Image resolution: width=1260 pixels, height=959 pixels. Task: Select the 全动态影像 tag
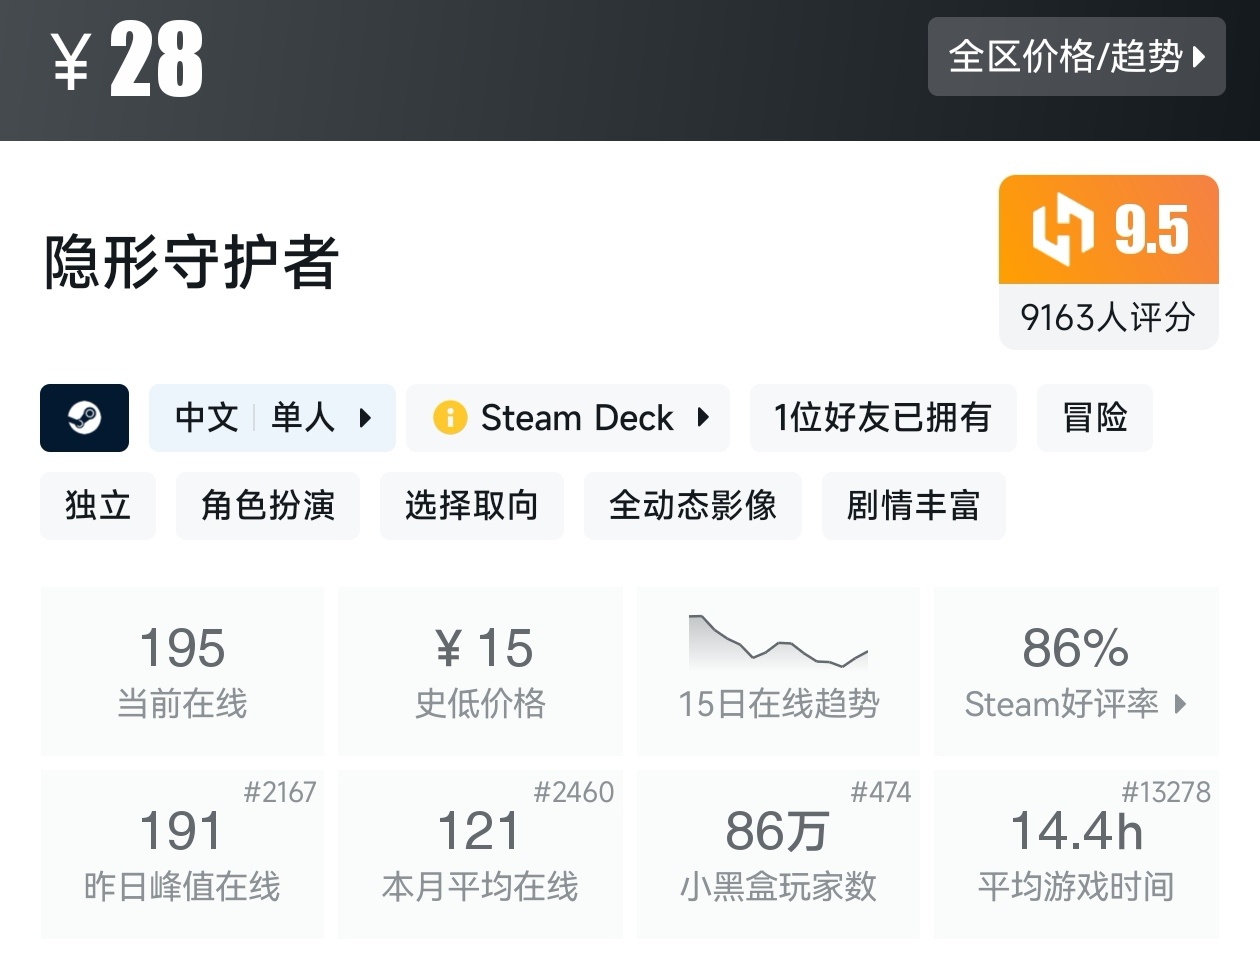tap(693, 506)
